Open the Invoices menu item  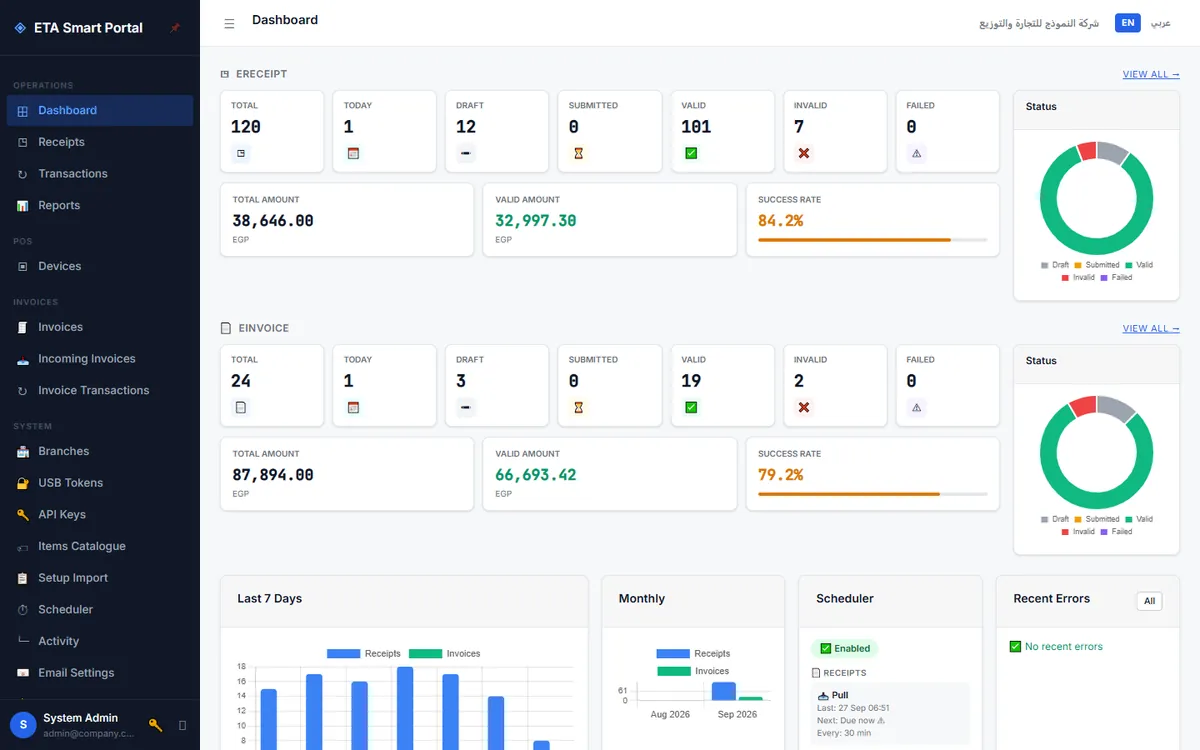[x=100, y=327]
